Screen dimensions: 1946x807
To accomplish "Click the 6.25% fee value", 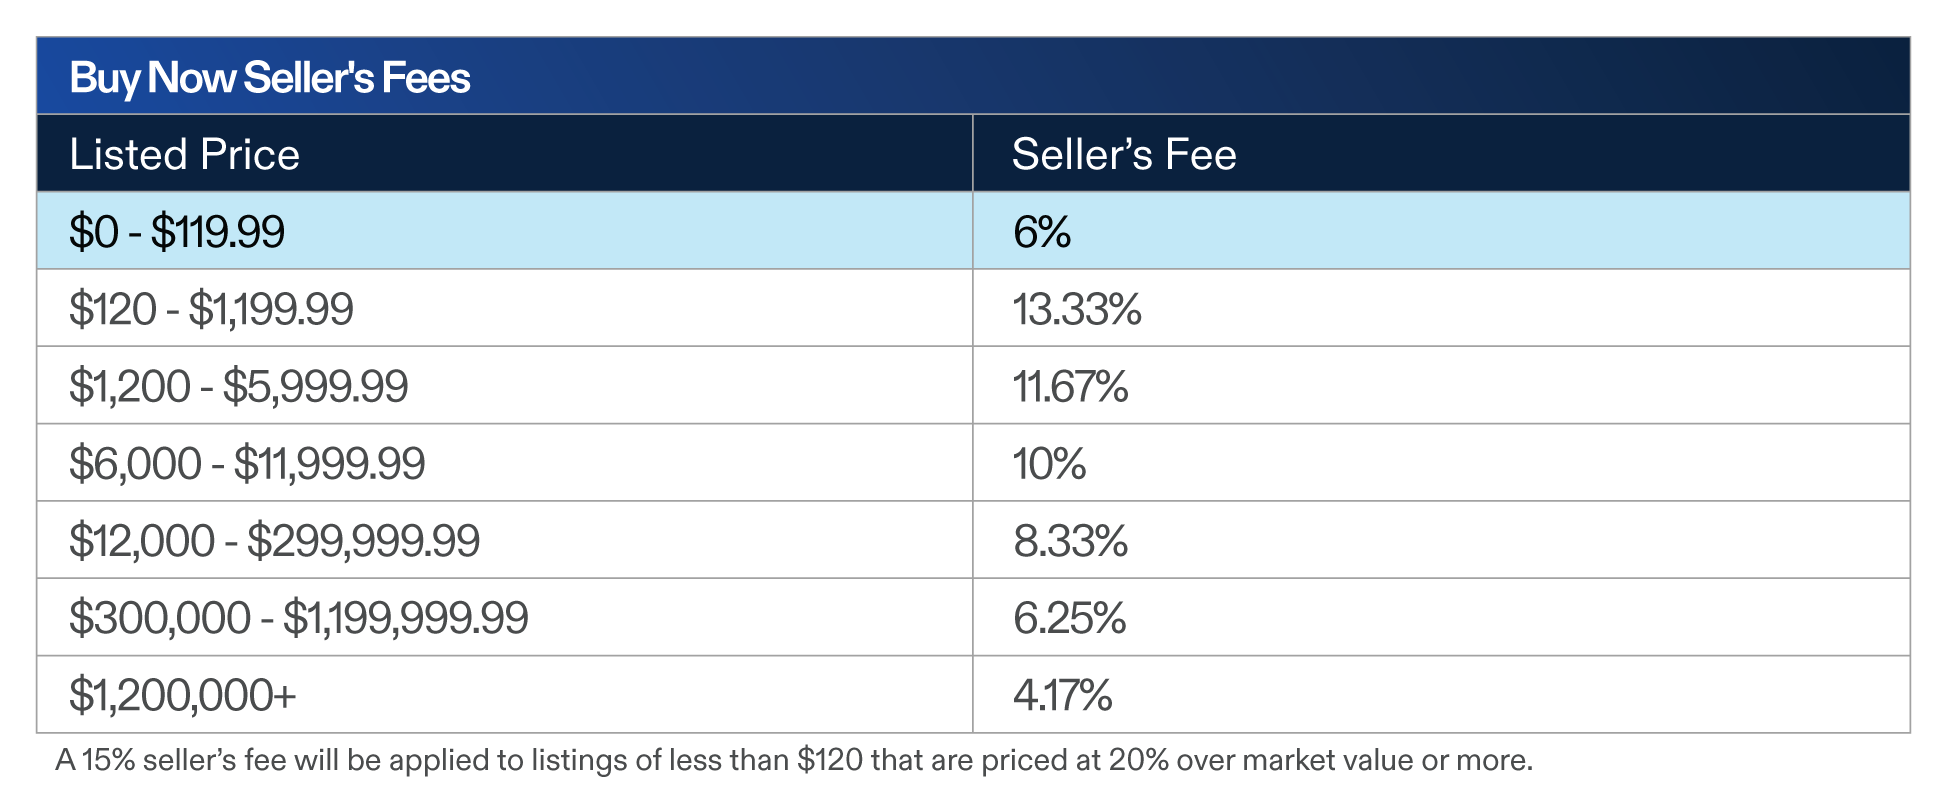I will [1069, 618].
